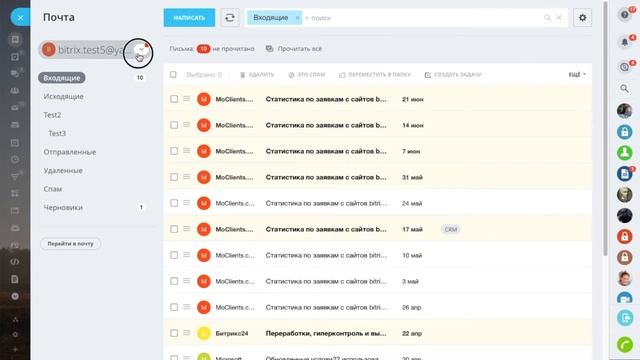640x360 pixels.
Task: Open the 26 апр email row
Action: (378, 307)
